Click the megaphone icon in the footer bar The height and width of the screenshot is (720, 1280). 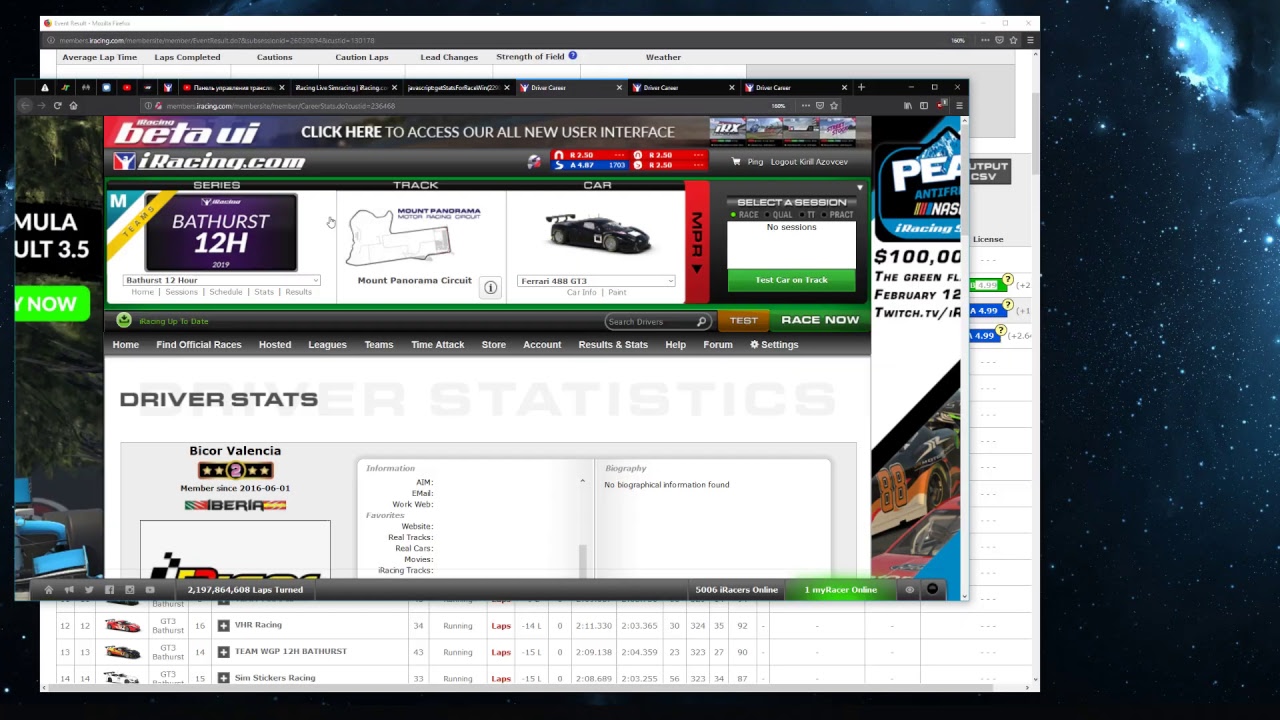pos(69,590)
